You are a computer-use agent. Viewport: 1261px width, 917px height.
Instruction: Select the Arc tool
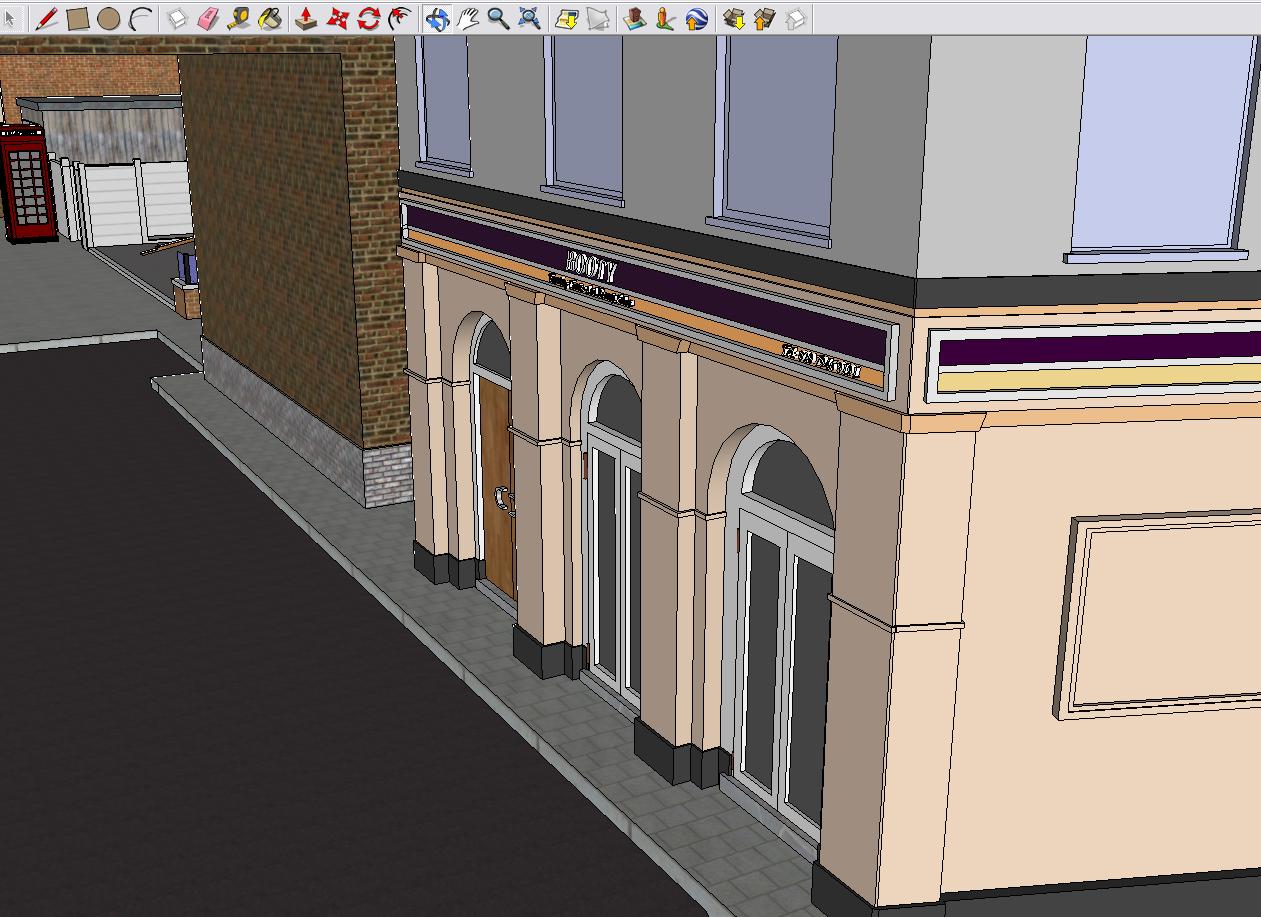click(x=141, y=18)
